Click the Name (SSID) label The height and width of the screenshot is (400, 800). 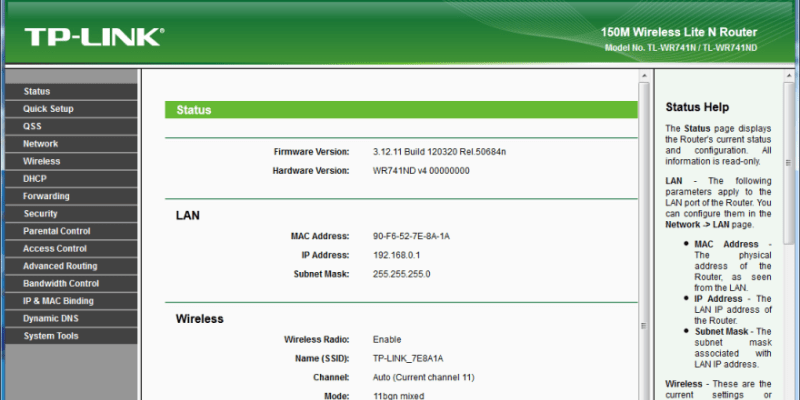click(x=322, y=359)
